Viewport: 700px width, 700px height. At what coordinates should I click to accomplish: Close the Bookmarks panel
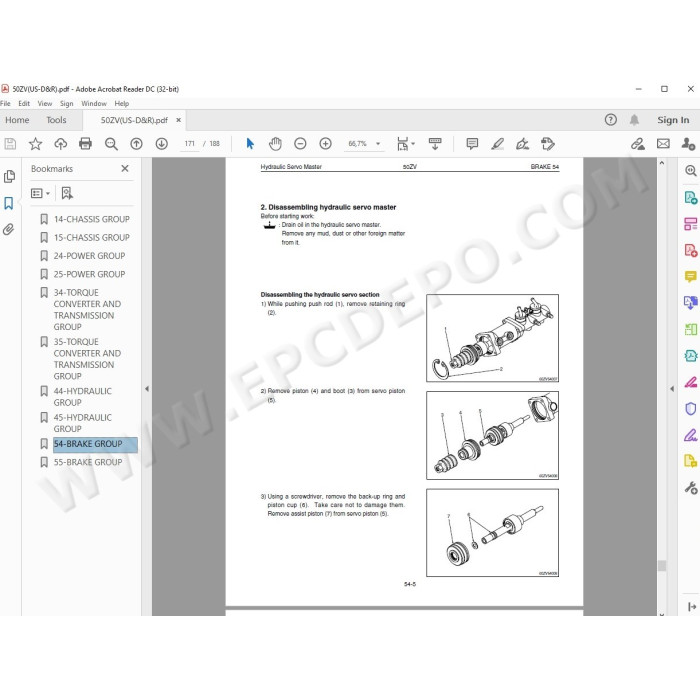pos(125,168)
